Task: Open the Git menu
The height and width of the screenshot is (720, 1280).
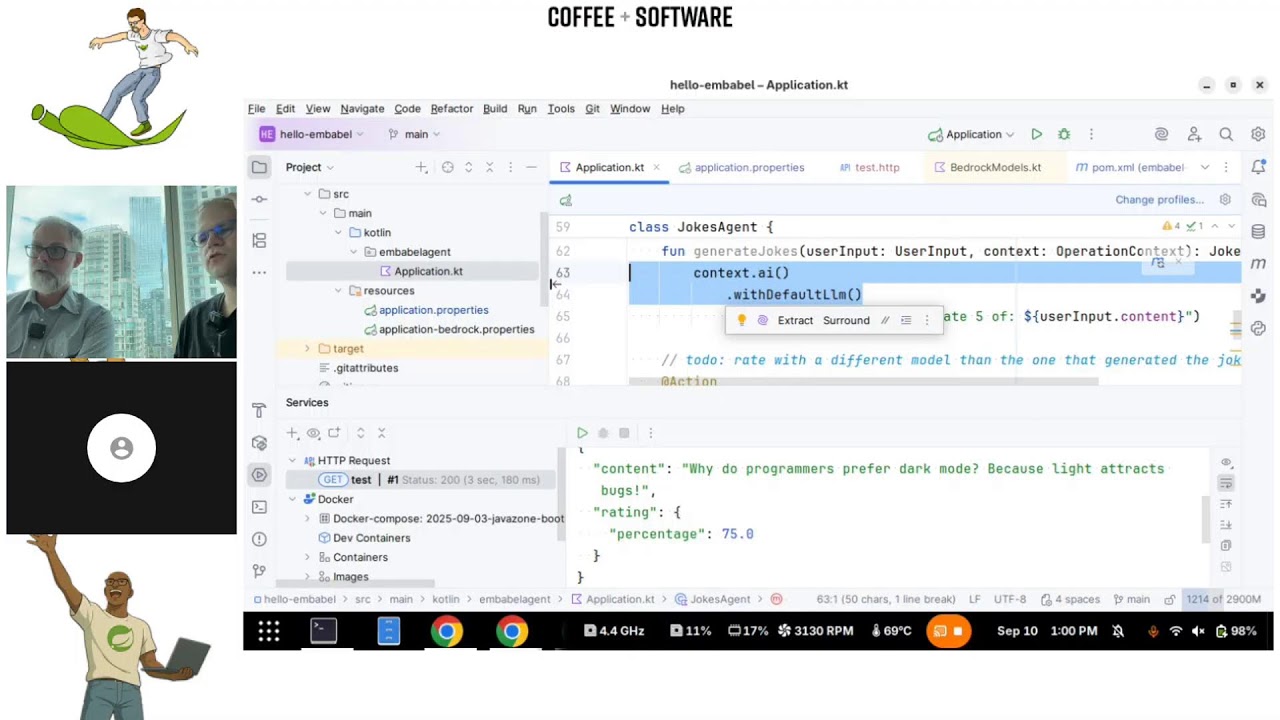Action: tap(592, 108)
